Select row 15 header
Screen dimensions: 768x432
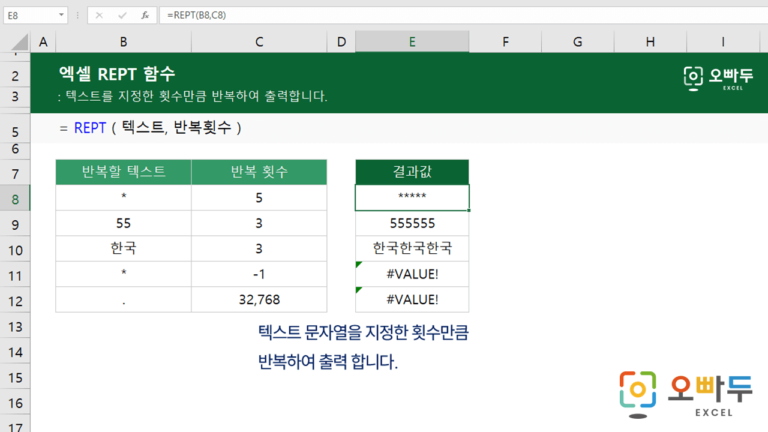tap(15, 378)
